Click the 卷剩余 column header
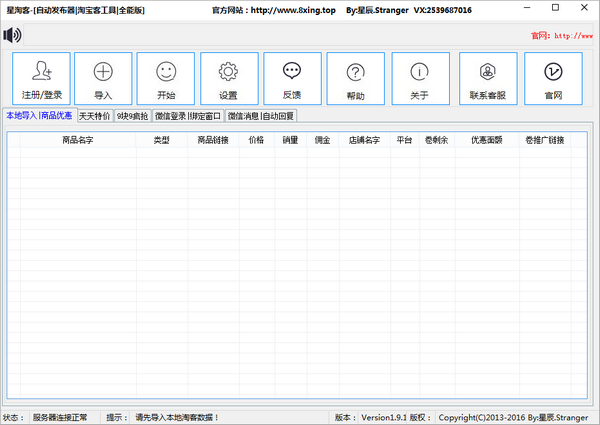Screen dimensions: 600x425 click(x=437, y=140)
